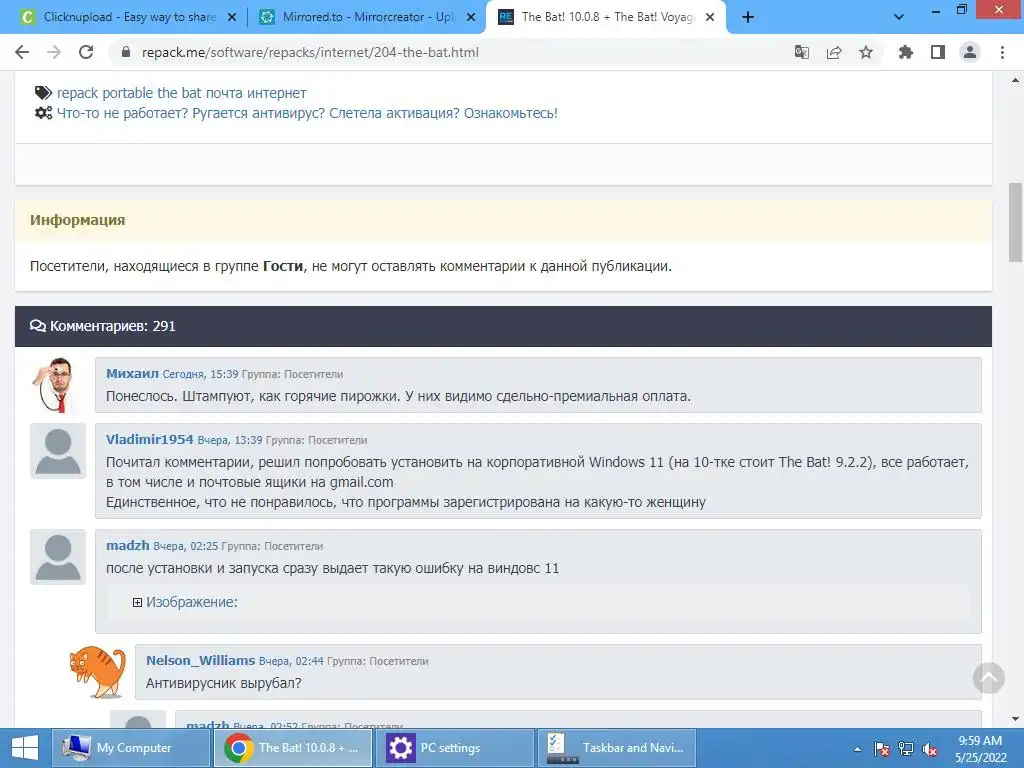Open Taskbar and Navigation taskbar item
The image size is (1024, 768).
tap(617, 748)
